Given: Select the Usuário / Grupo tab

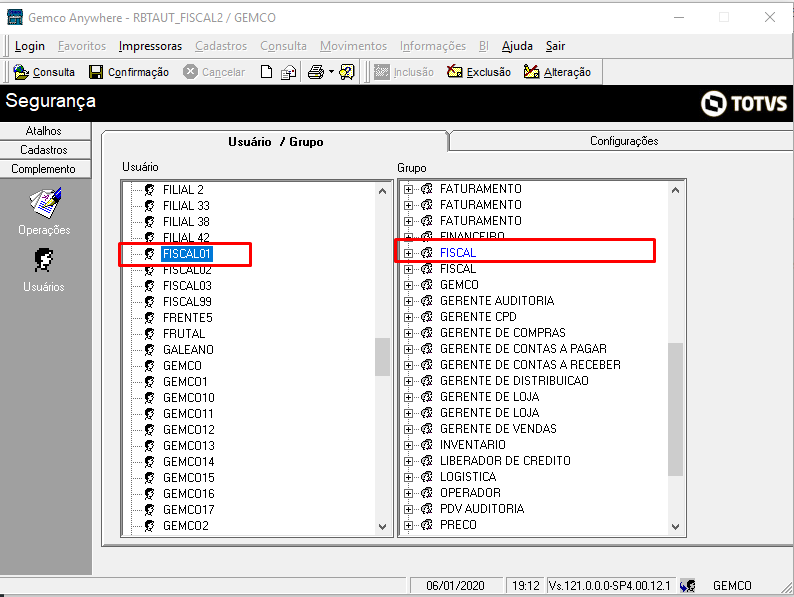Looking at the screenshot, I should 275,142.
